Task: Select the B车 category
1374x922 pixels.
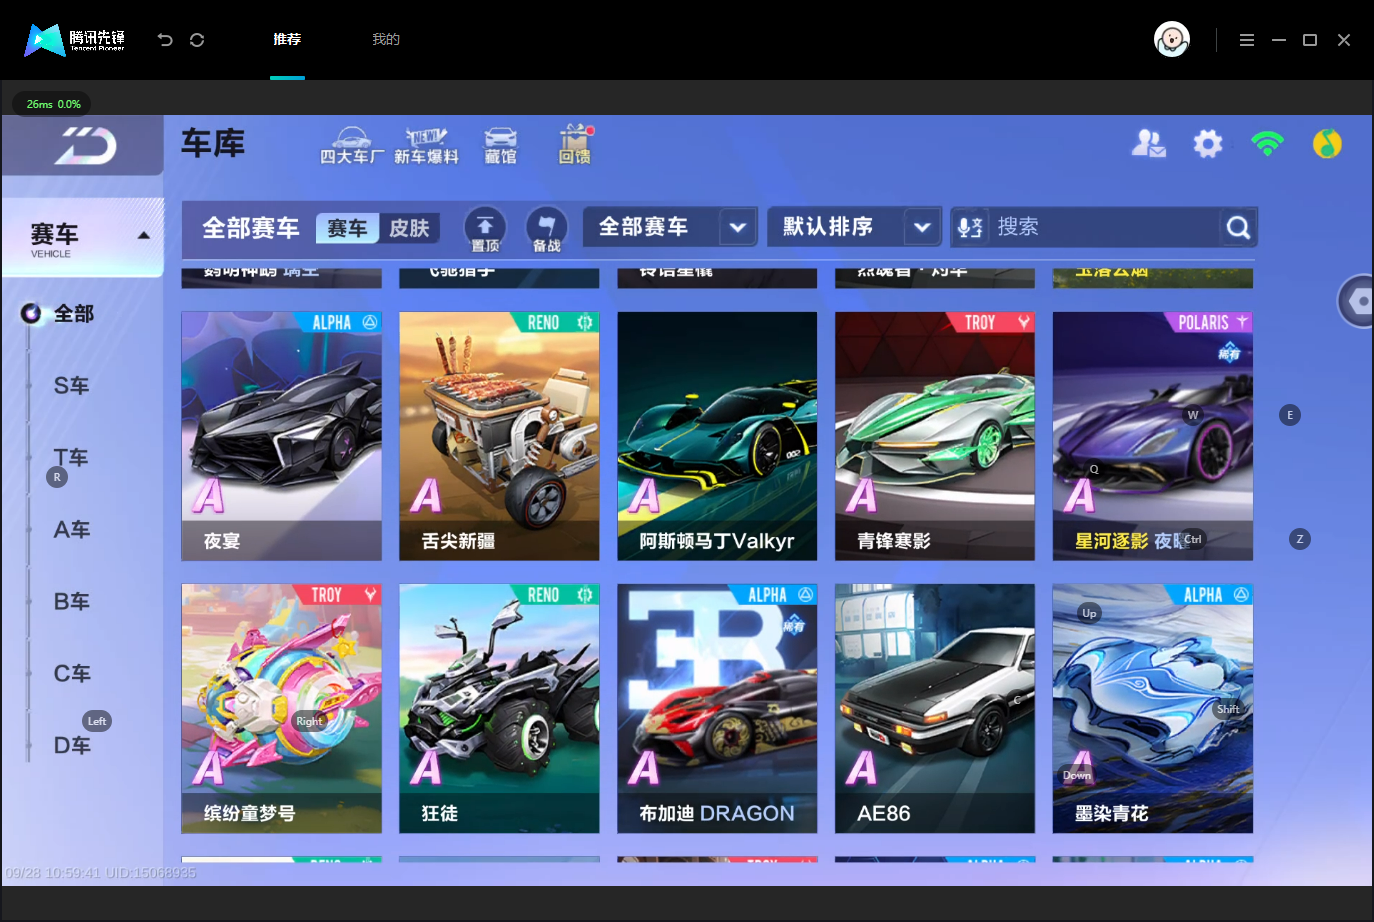Action: [x=72, y=602]
